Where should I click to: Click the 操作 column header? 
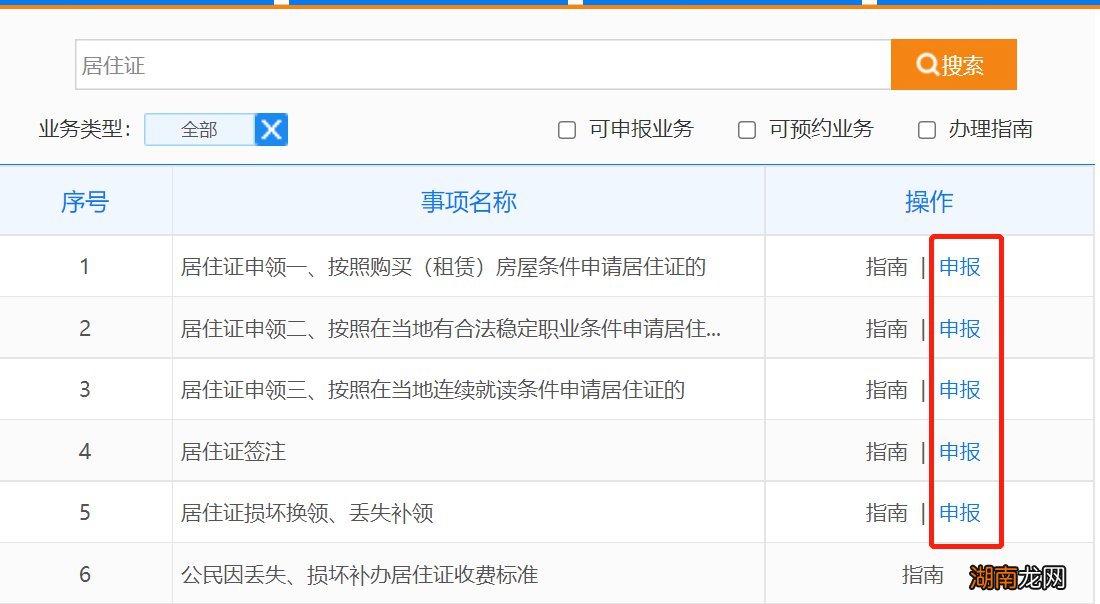(929, 202)
